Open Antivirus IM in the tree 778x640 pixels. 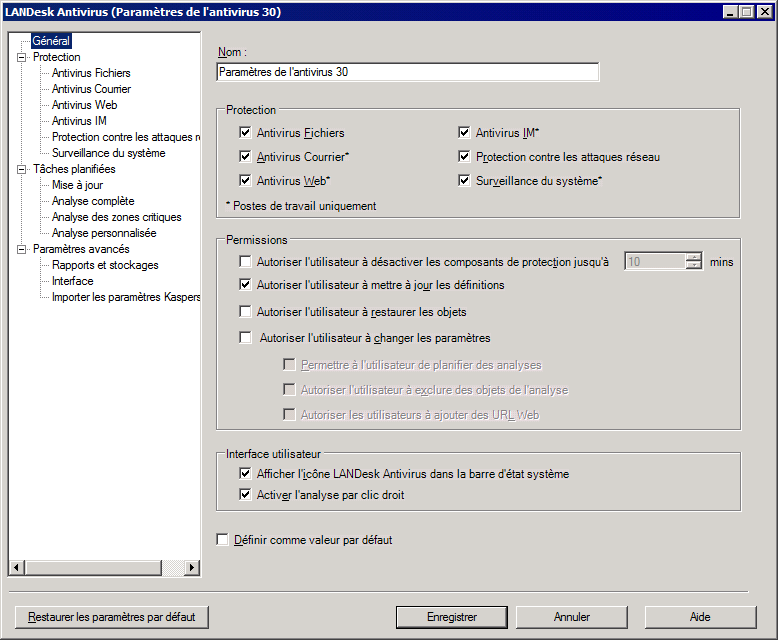click(79, 121)
